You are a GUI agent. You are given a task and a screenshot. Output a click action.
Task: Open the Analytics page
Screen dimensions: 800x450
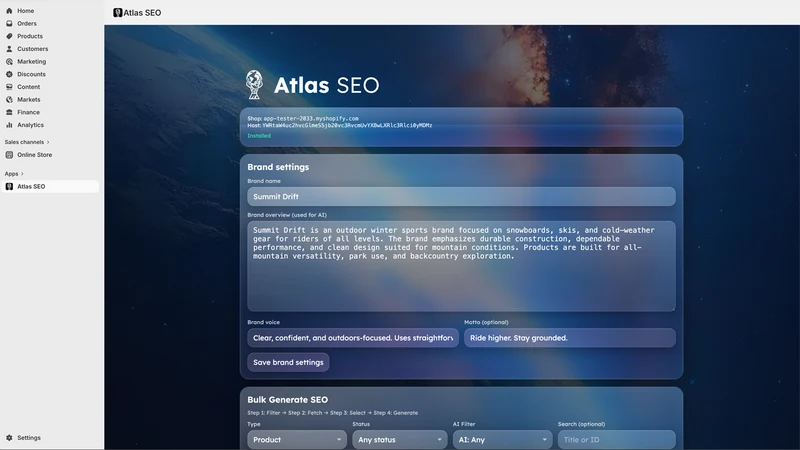pos(31,125)
